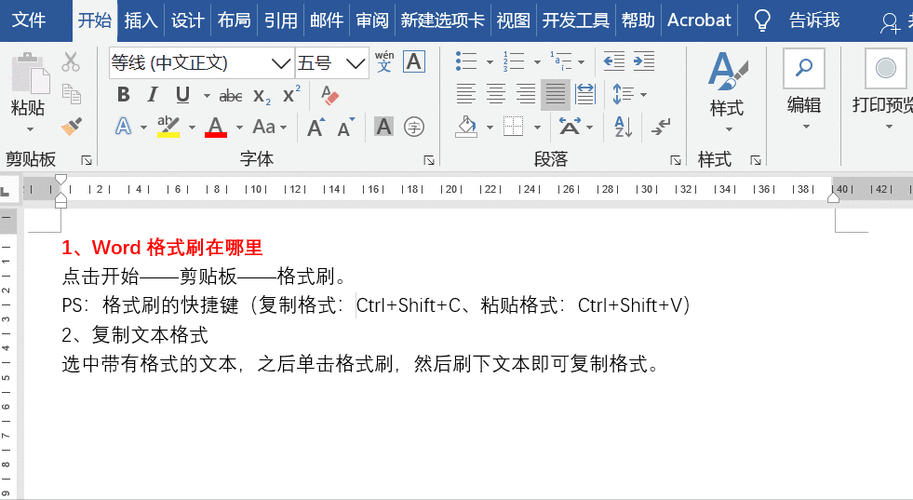Click the highlighted Justify alignment button

555,94
